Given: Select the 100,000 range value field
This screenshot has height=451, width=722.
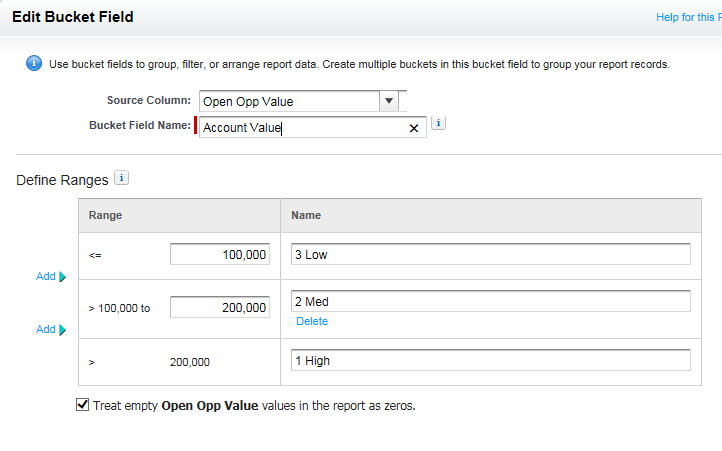Looking at the screenshot, I should click(220, 255).
